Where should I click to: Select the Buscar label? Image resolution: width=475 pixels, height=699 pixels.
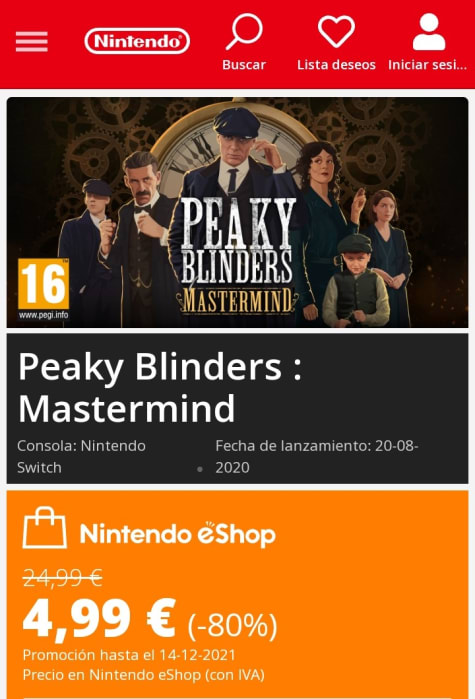coord(244,65)
